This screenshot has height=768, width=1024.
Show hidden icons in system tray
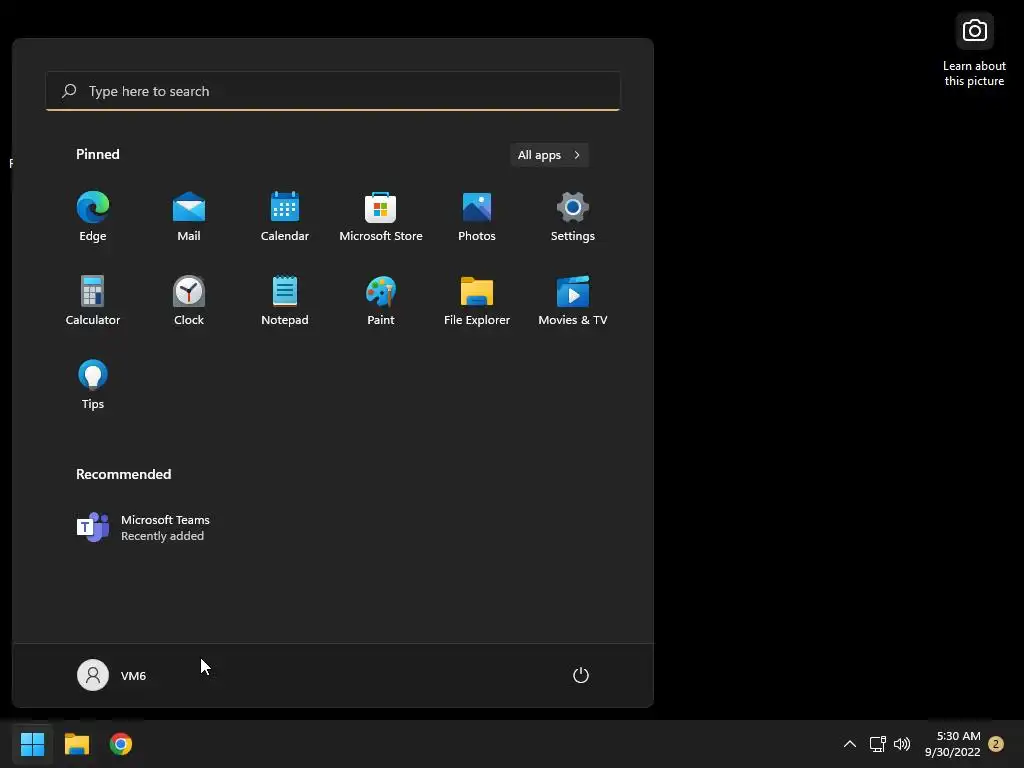tap(850, 744)
